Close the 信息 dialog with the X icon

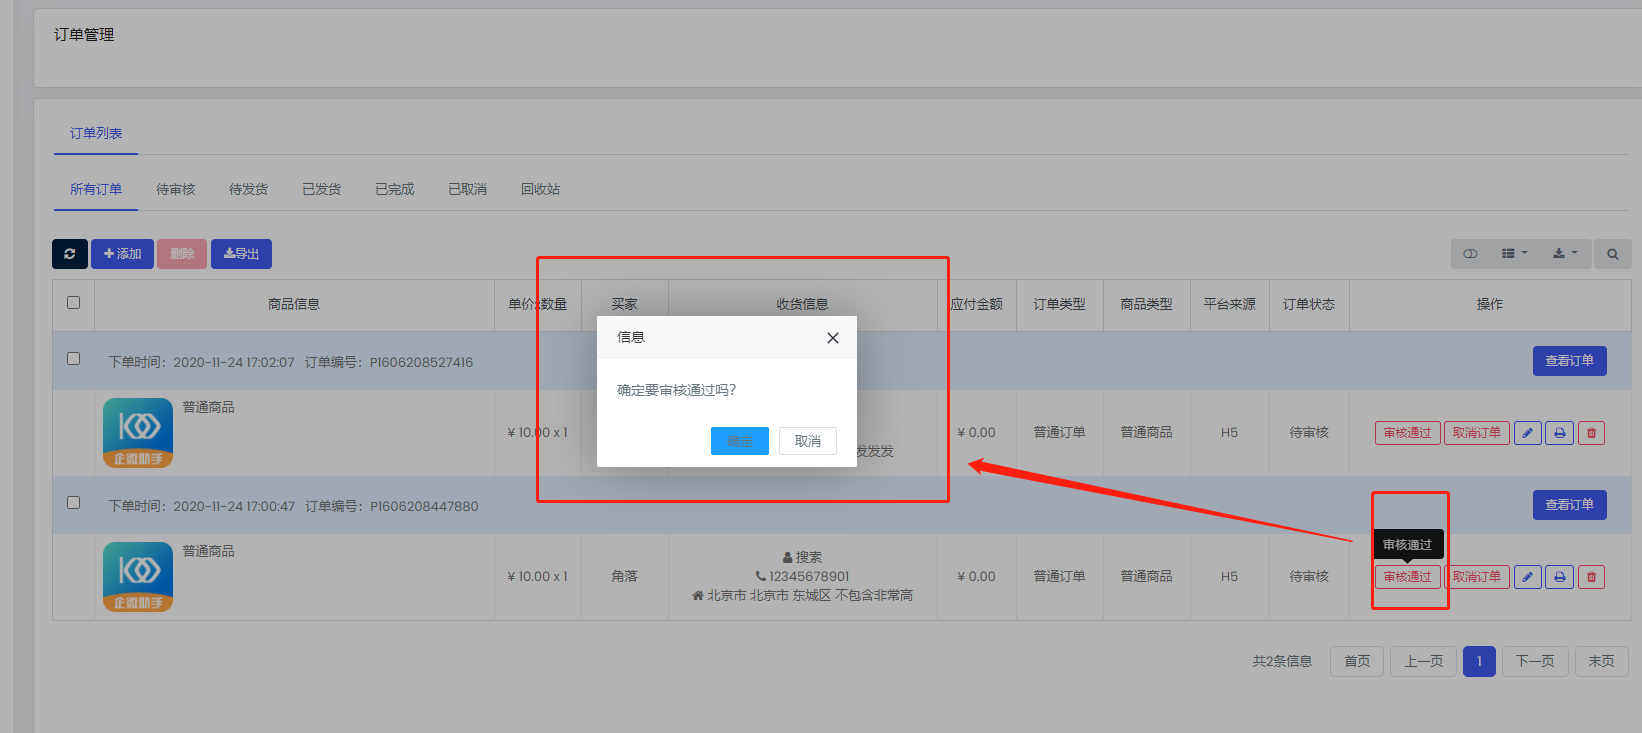click(x=832, y=338)
